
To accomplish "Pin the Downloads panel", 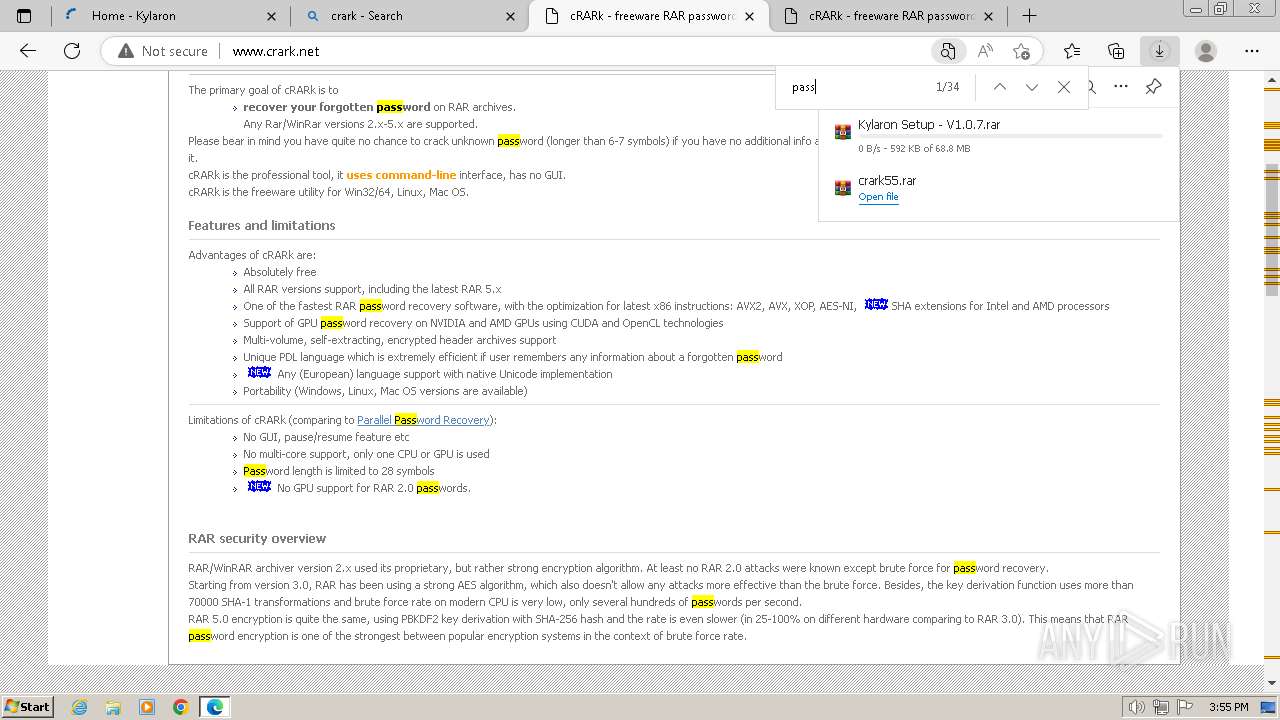I will (x=1153, y=87).
